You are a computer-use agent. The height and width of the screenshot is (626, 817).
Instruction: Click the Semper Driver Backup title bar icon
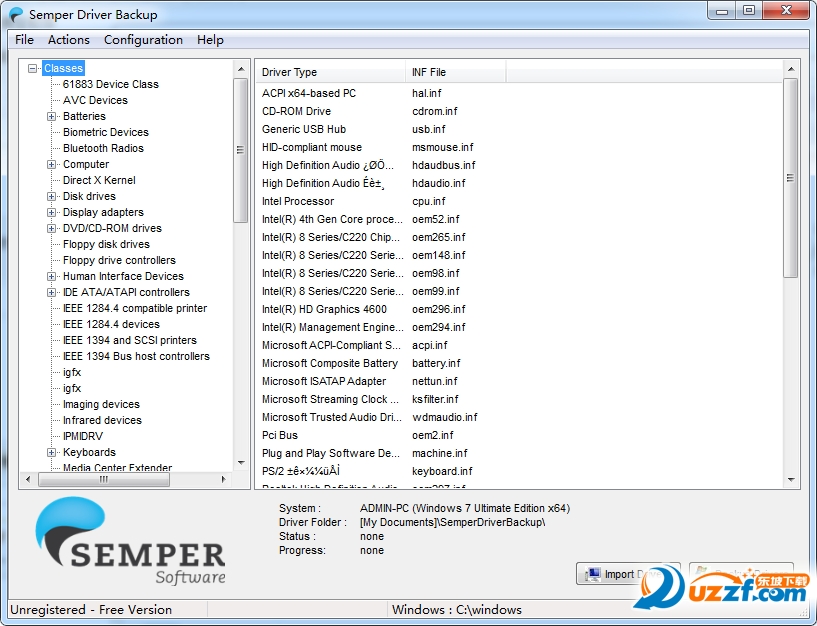click(16, 14)
